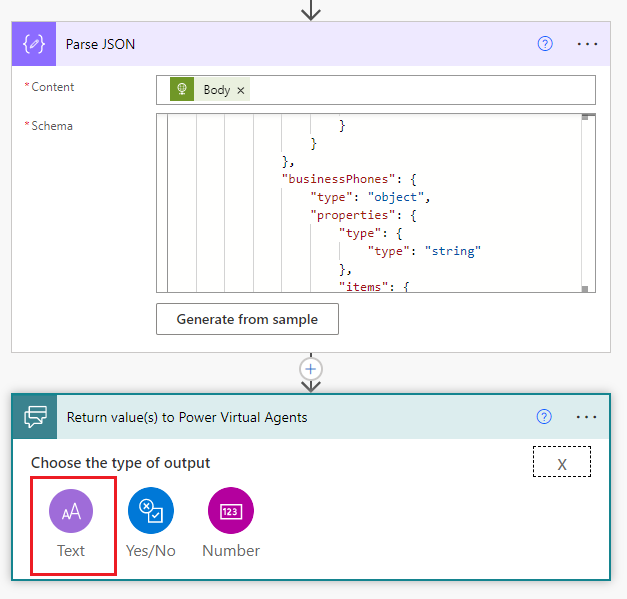Open the Parse JSON more options menu
The width and height of the screenshot is (627, 599).
pyautogui.click(x=587, y=44)
